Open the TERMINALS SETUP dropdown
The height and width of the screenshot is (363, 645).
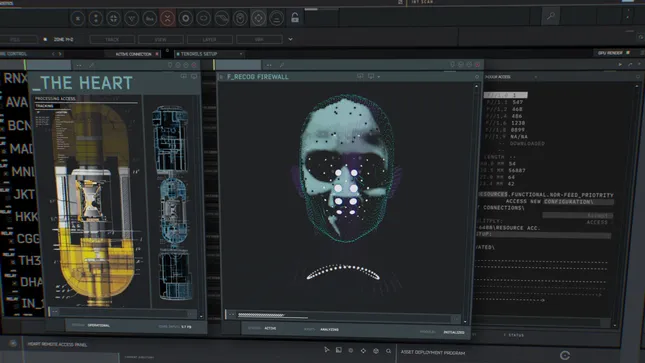coord(241,54)
